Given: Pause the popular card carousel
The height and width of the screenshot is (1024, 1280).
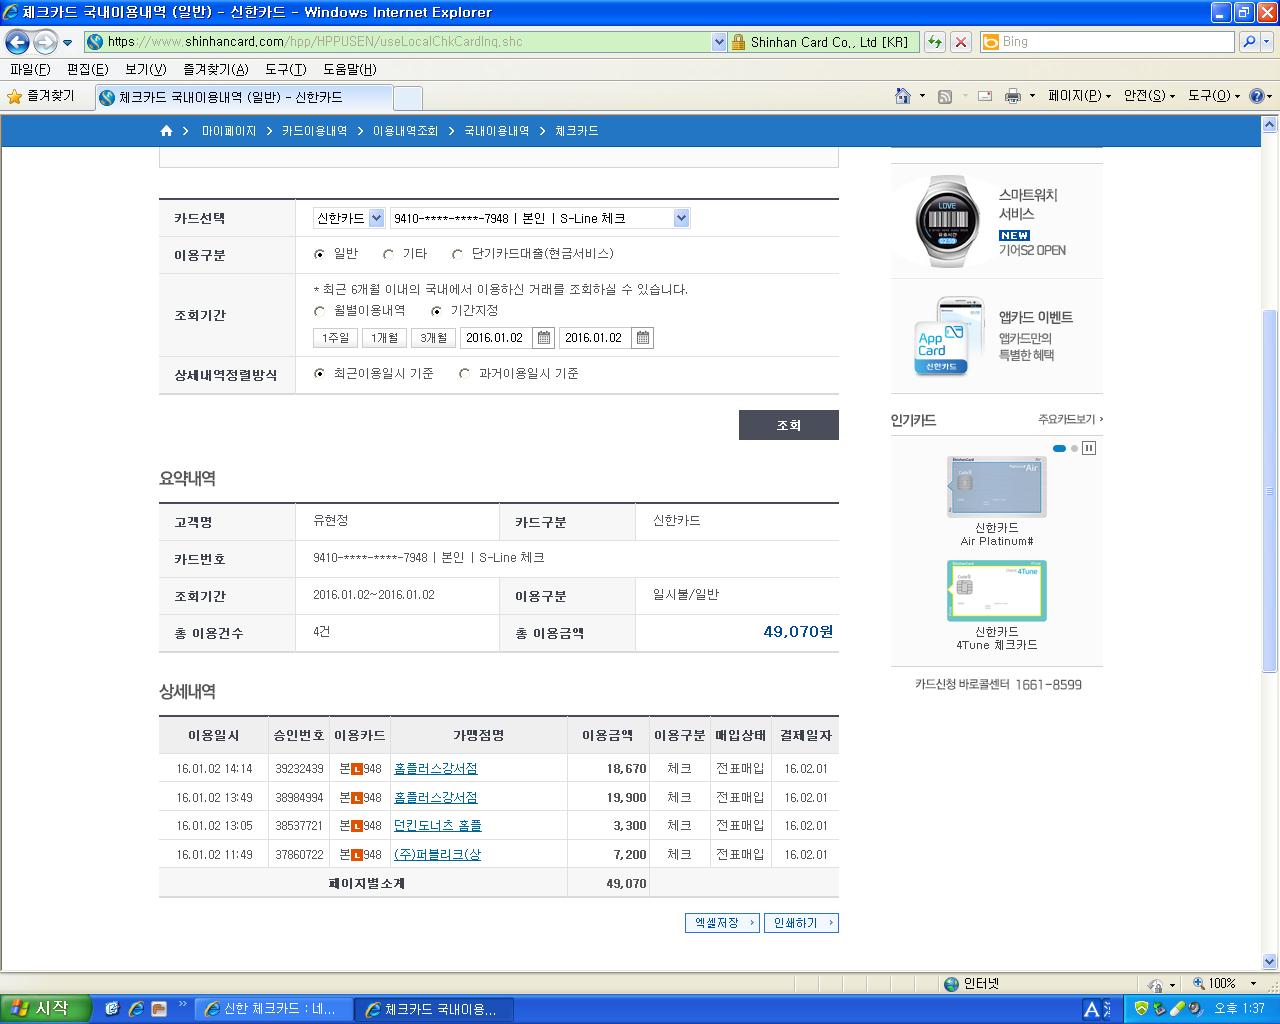Looking at the screenshot, I should point(1089,448).
